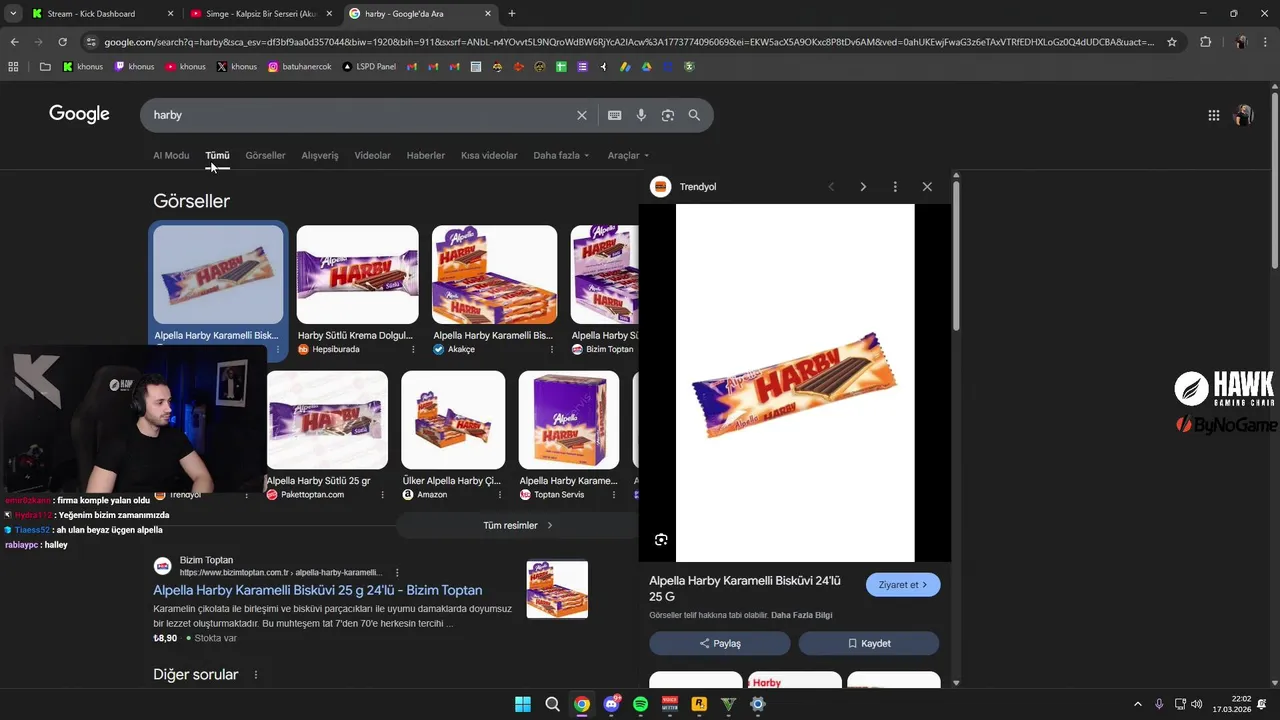Open Chrome apps grid in bookmarks bar
Screen dimensions: 1280x720
point(13,67)
